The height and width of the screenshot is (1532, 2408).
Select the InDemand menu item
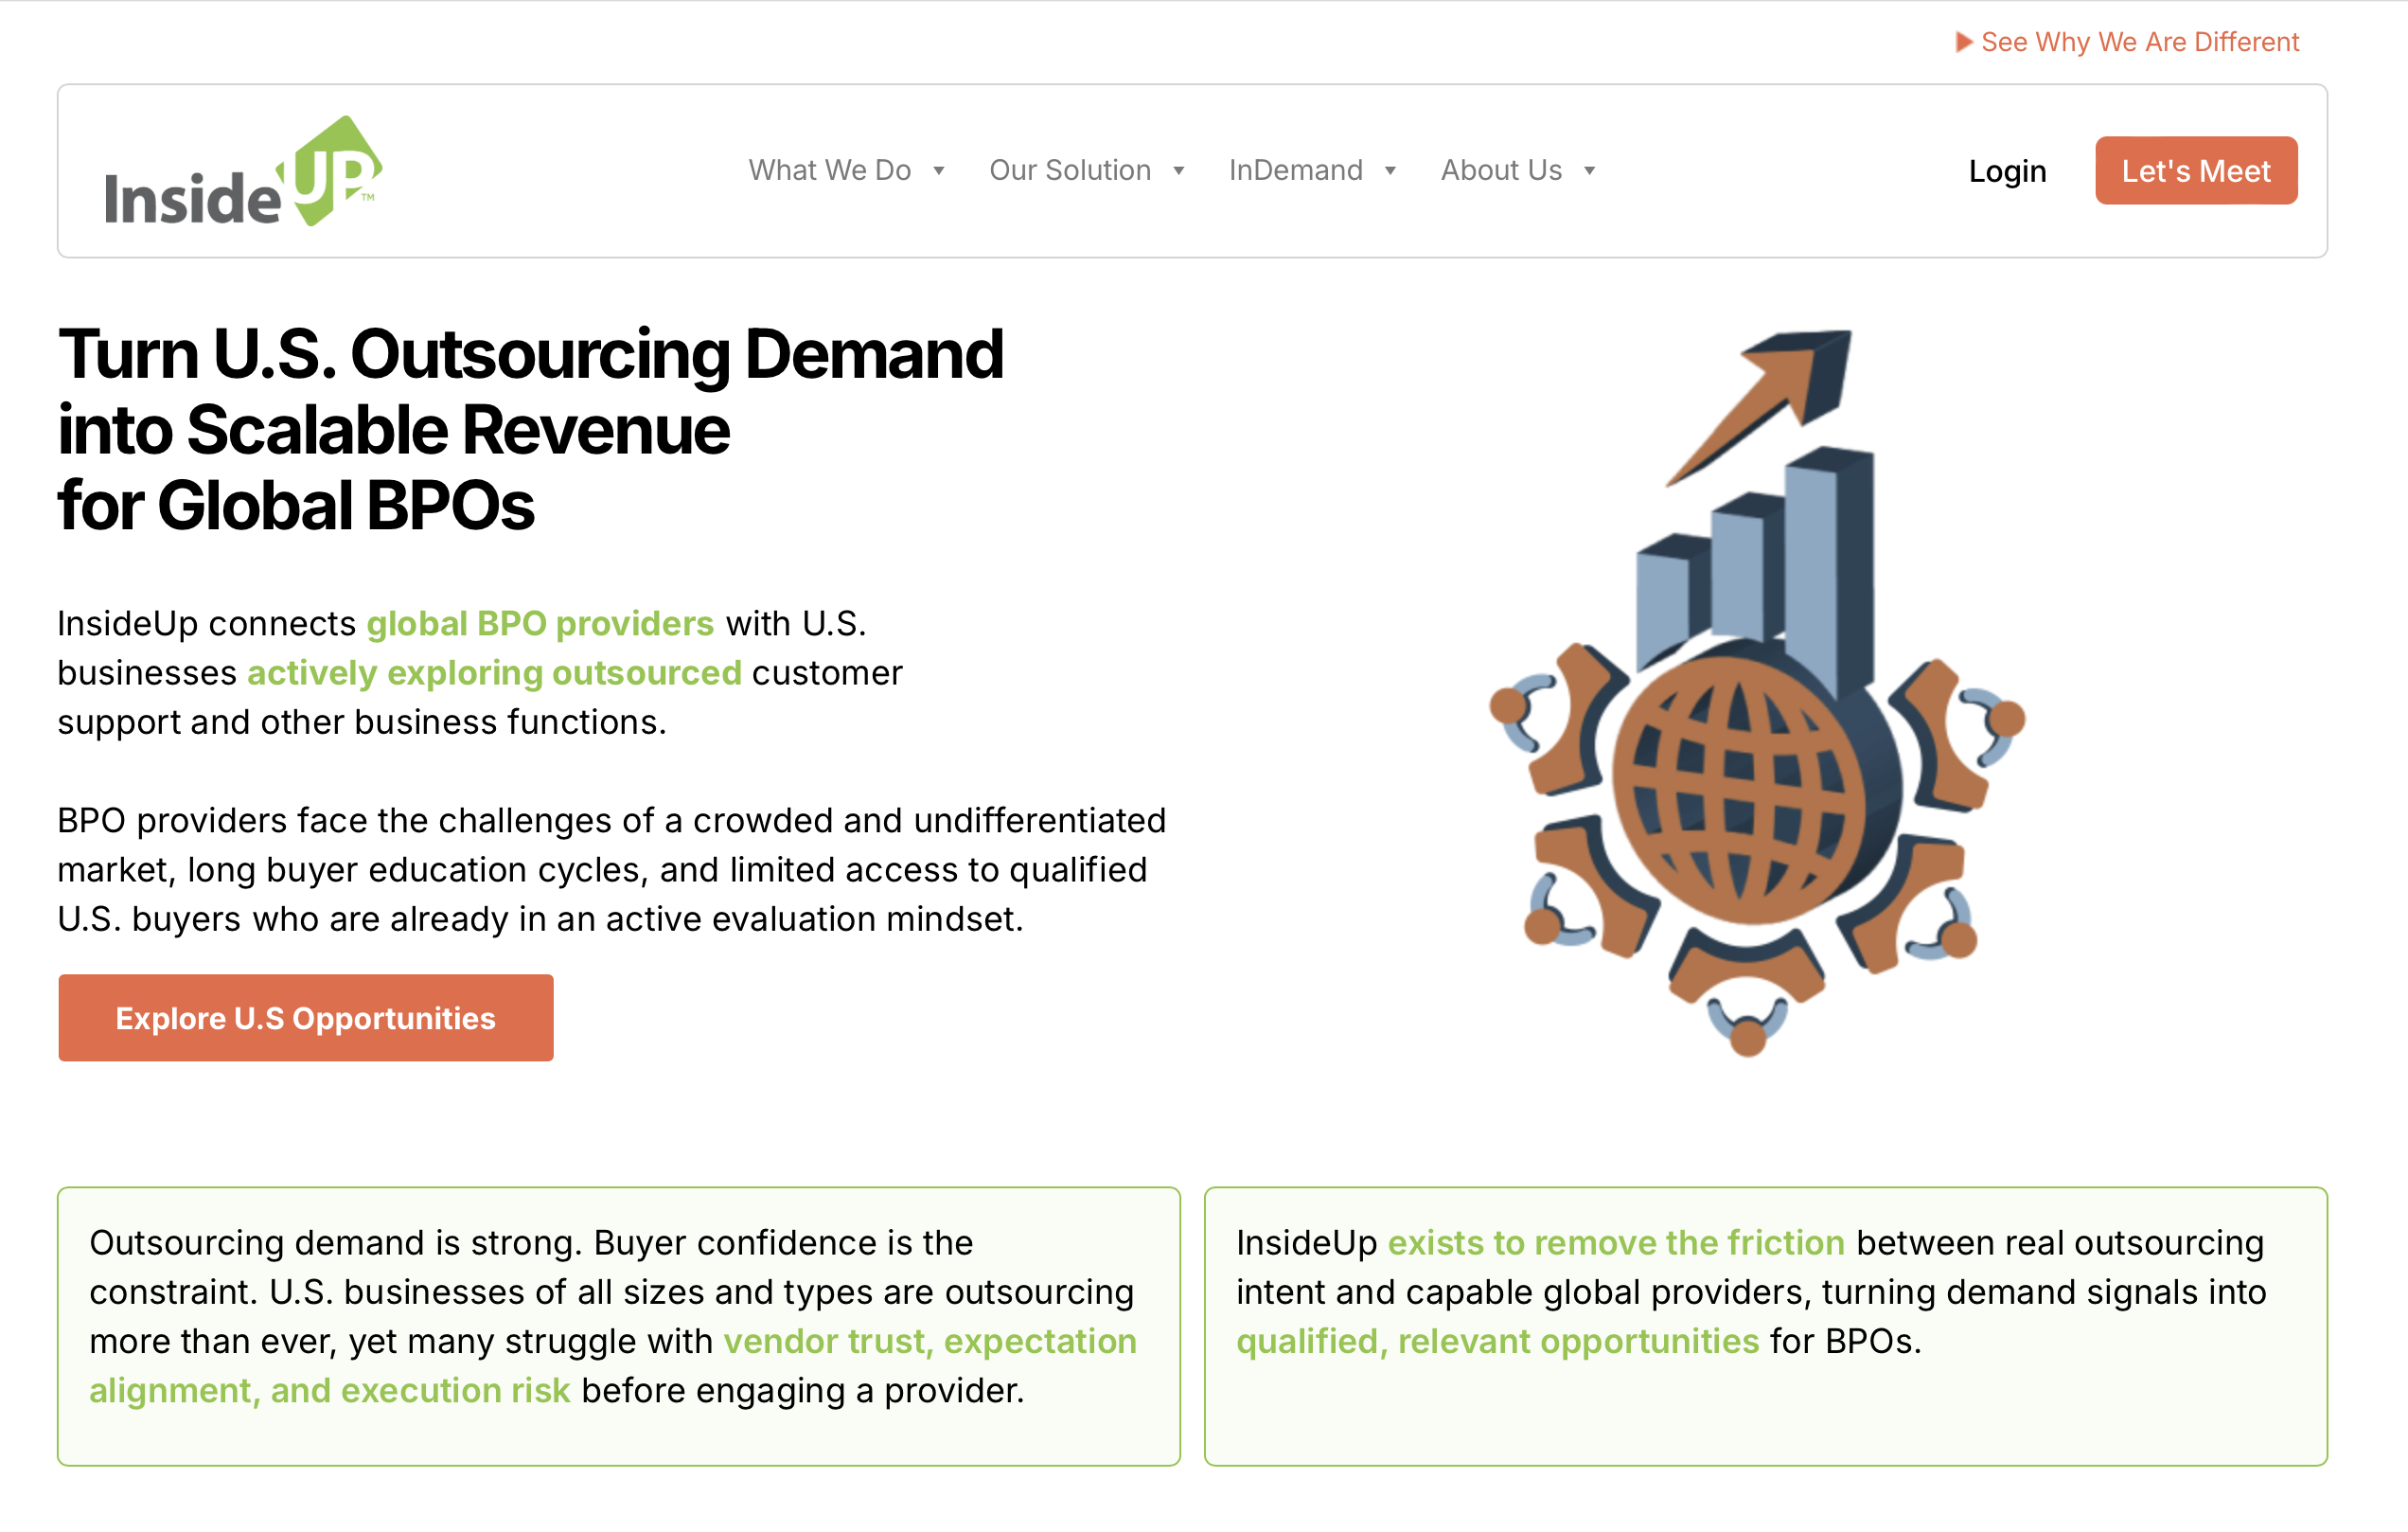[x=1295, y=171]
